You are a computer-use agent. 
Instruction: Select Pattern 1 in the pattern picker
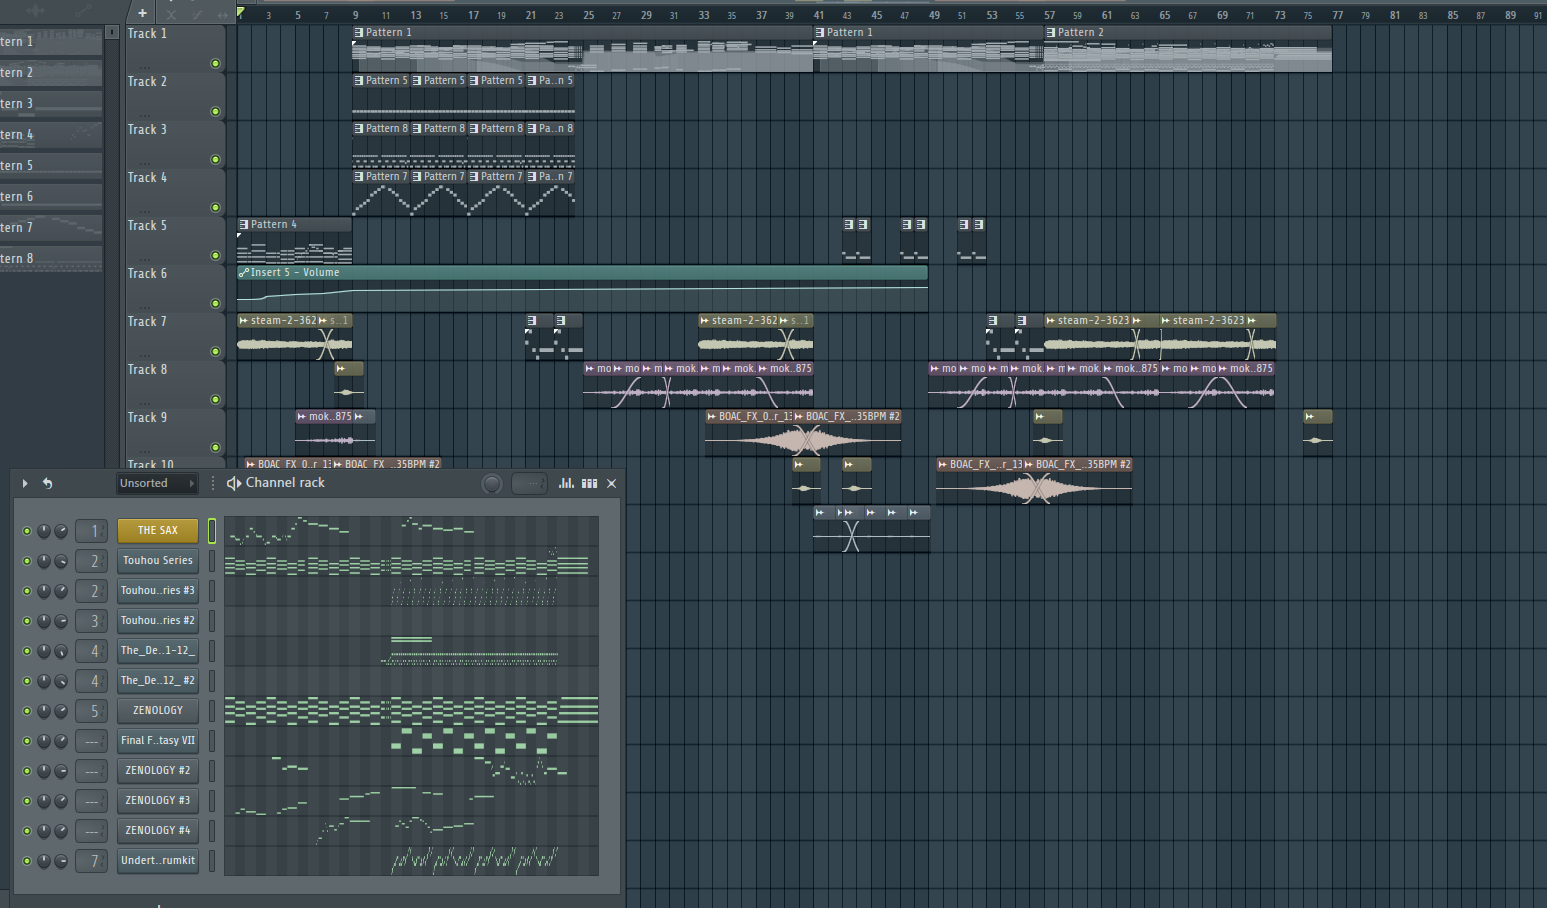[x=51, y=42]
